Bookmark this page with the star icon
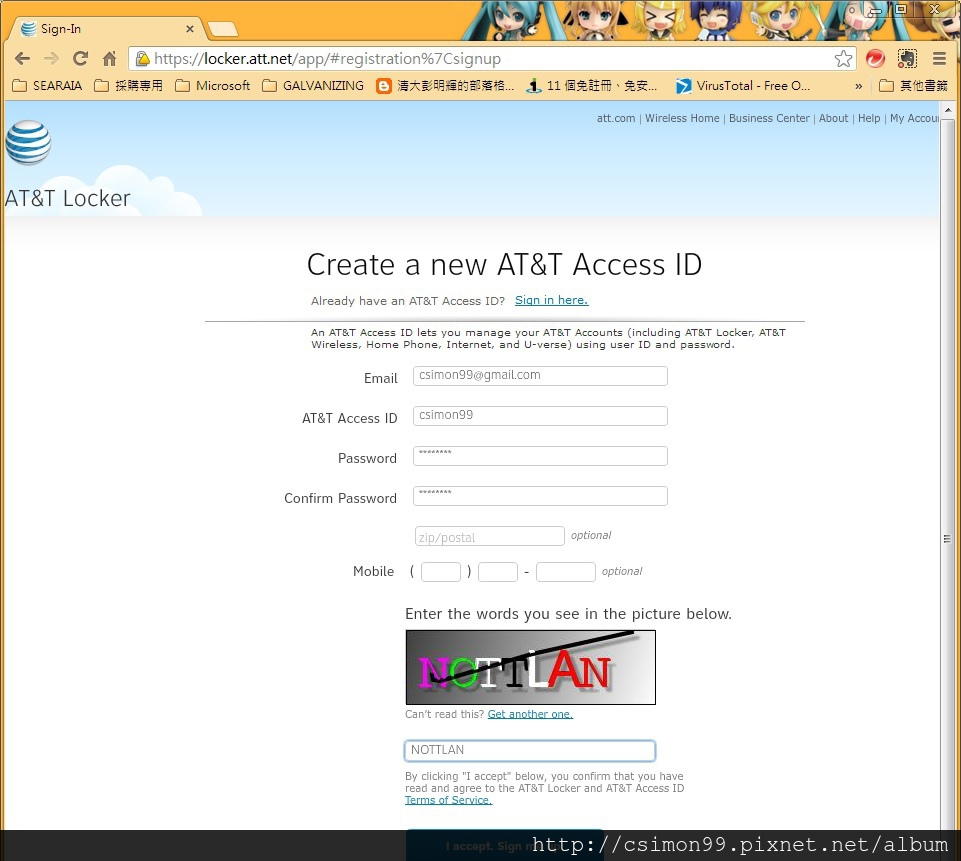 click(x=843, y=59)
